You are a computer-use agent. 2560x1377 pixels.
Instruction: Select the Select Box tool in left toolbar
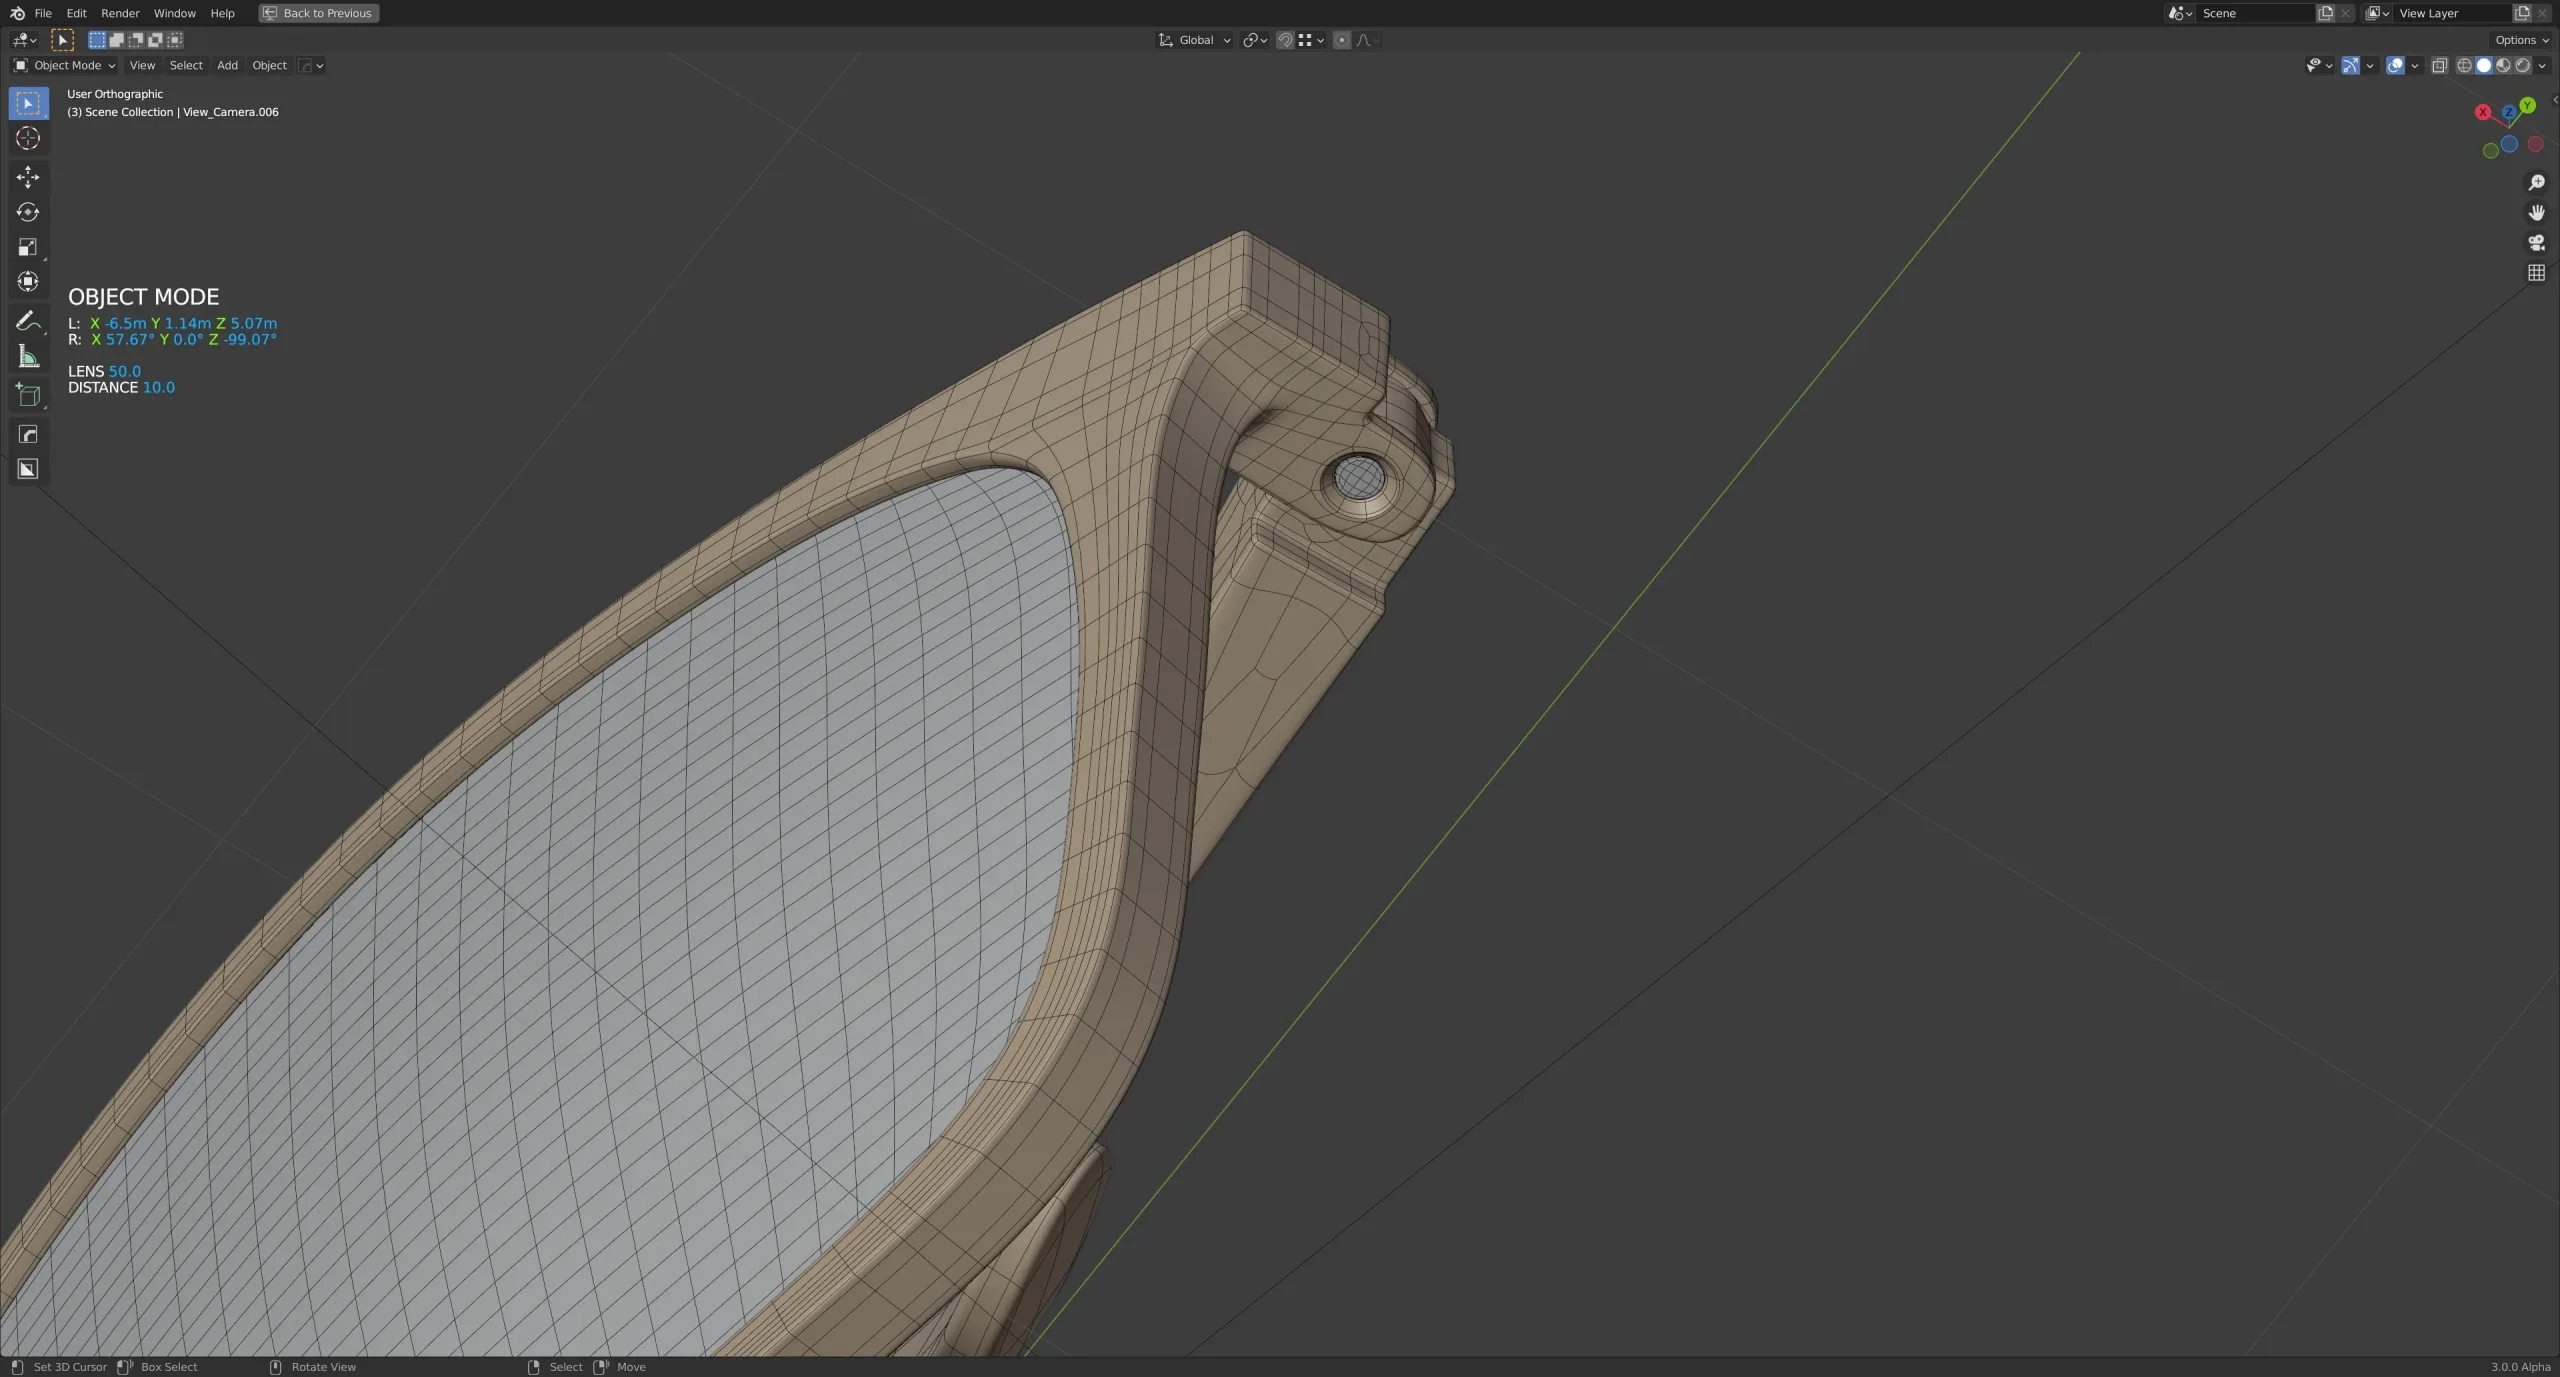tap(28, 104)
